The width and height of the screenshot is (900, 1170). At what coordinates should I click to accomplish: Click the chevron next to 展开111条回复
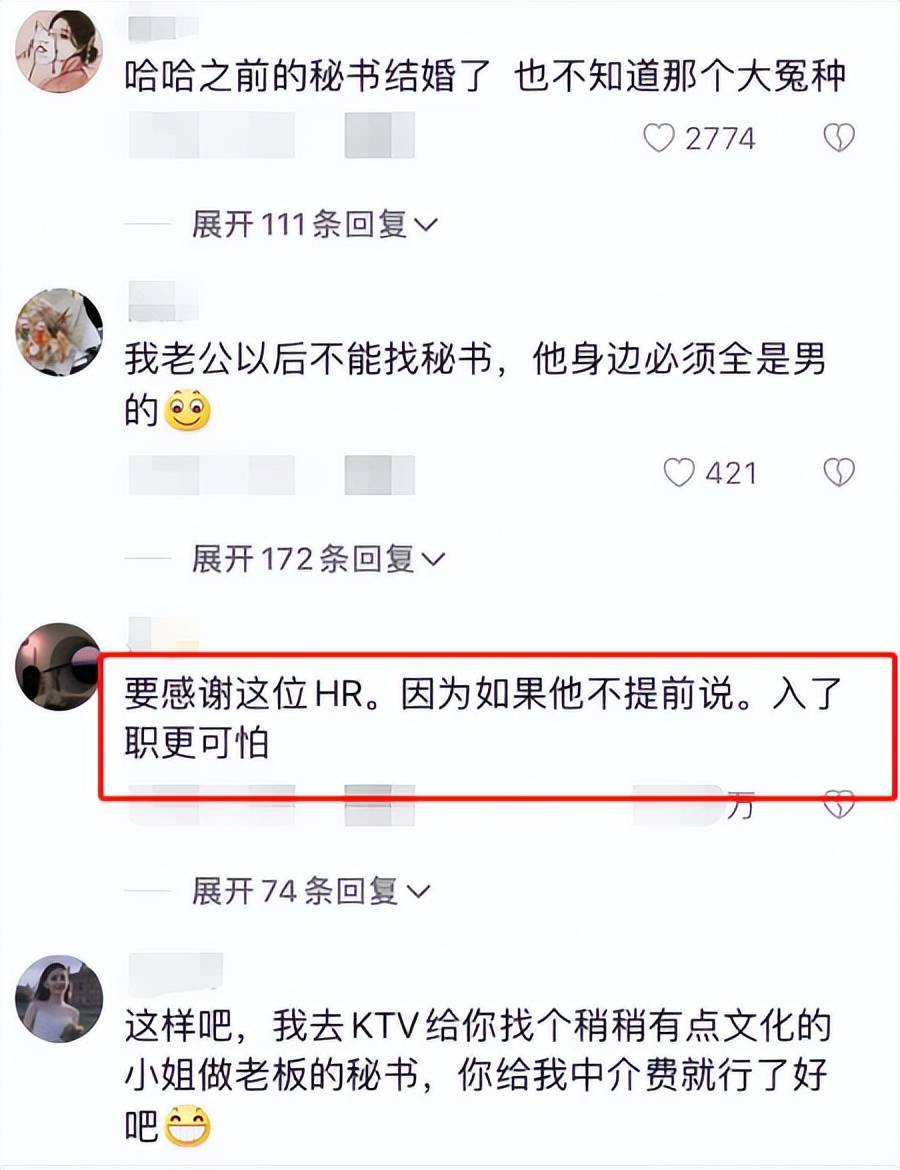point(425,225)
